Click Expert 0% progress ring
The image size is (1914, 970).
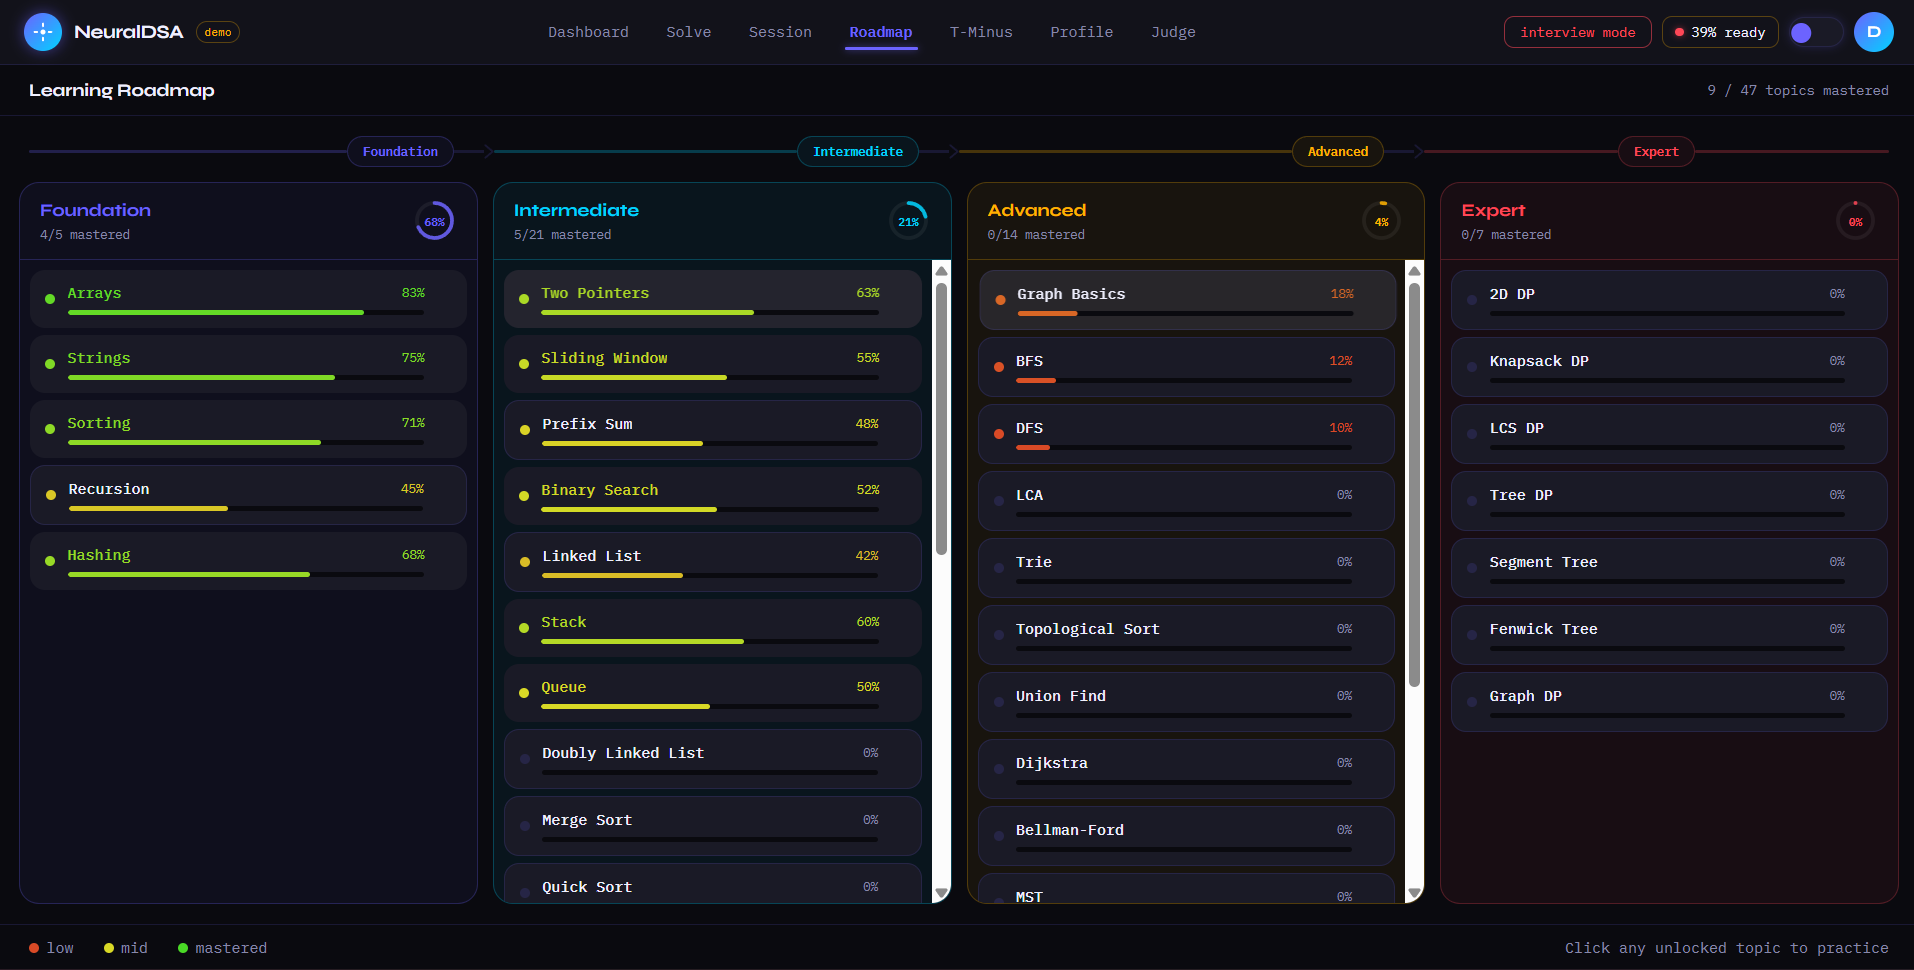point(1855,221)
